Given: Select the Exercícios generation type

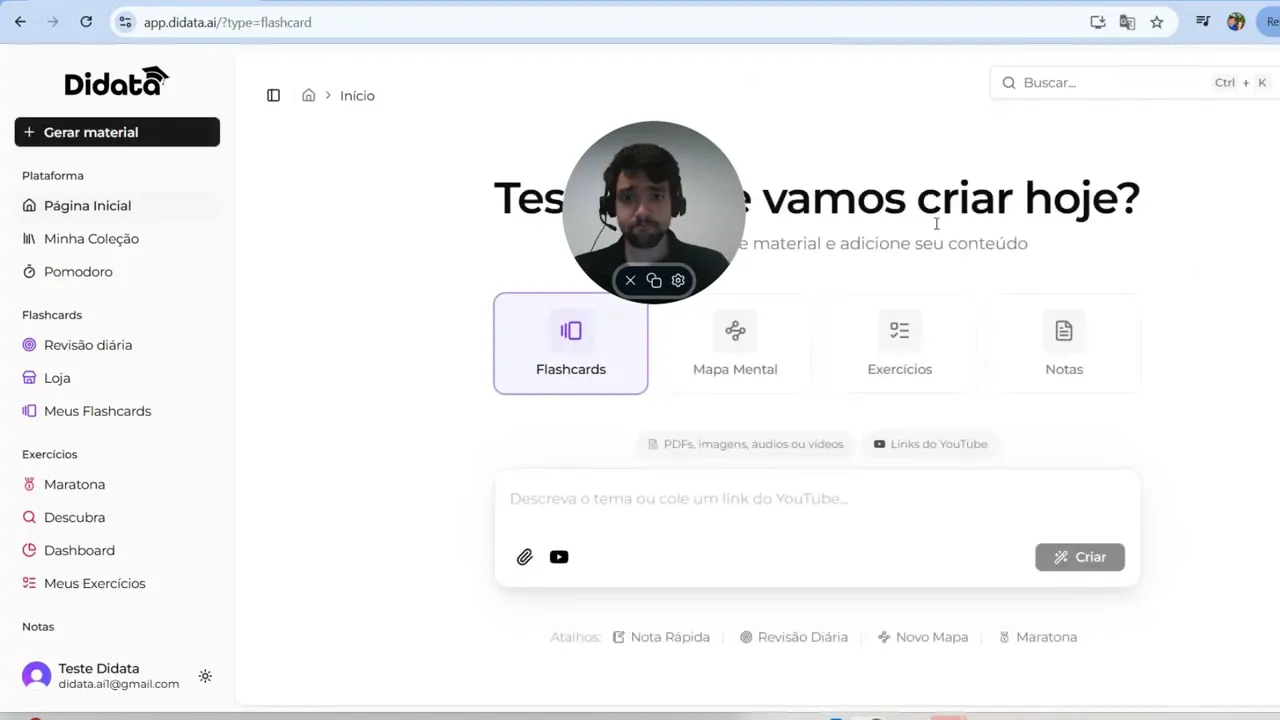Looking at the screenshot, I should (899, 343).
